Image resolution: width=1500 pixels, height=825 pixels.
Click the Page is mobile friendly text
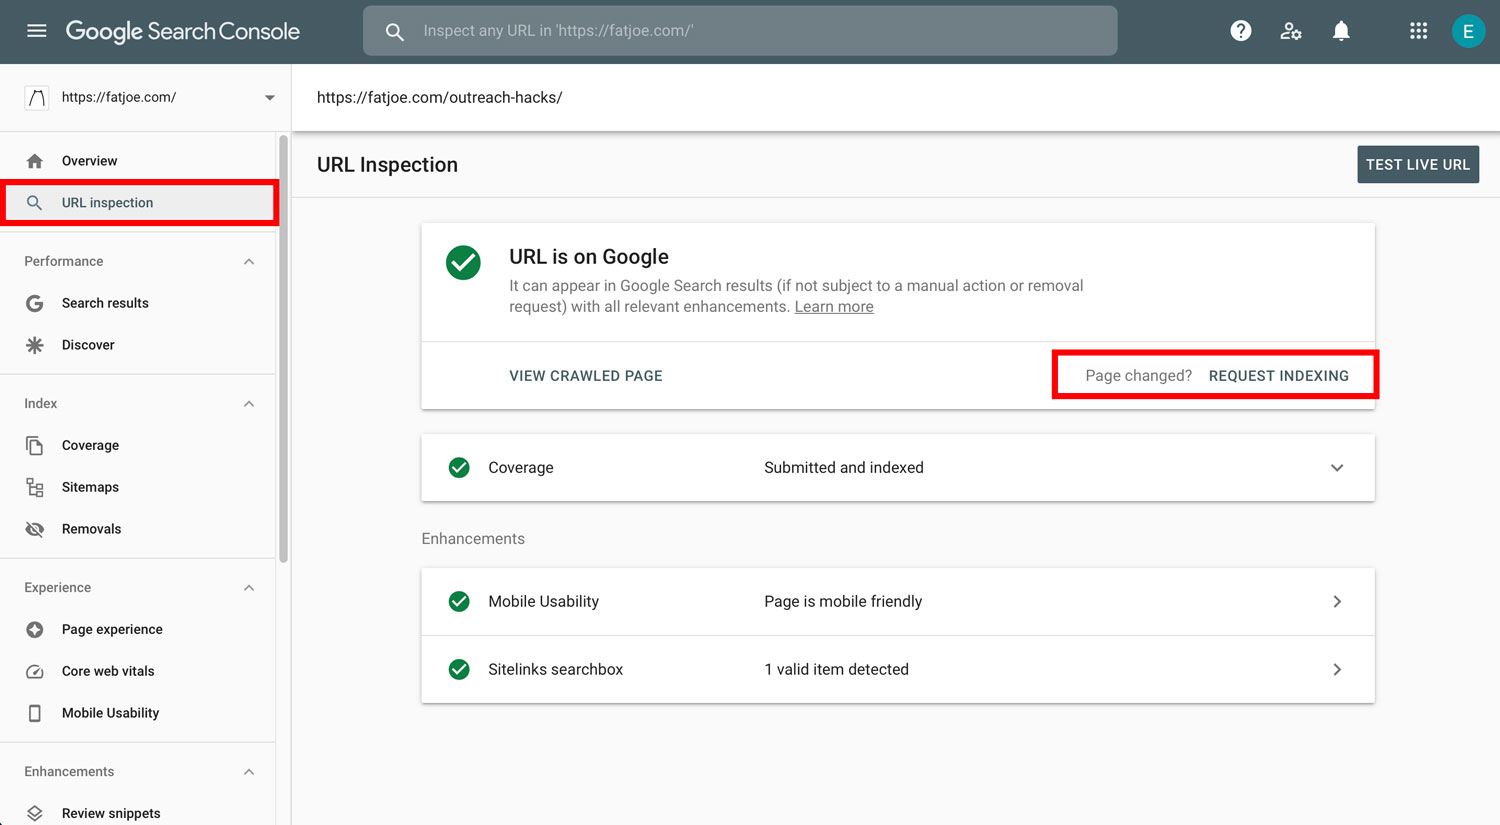click(843, 602)
